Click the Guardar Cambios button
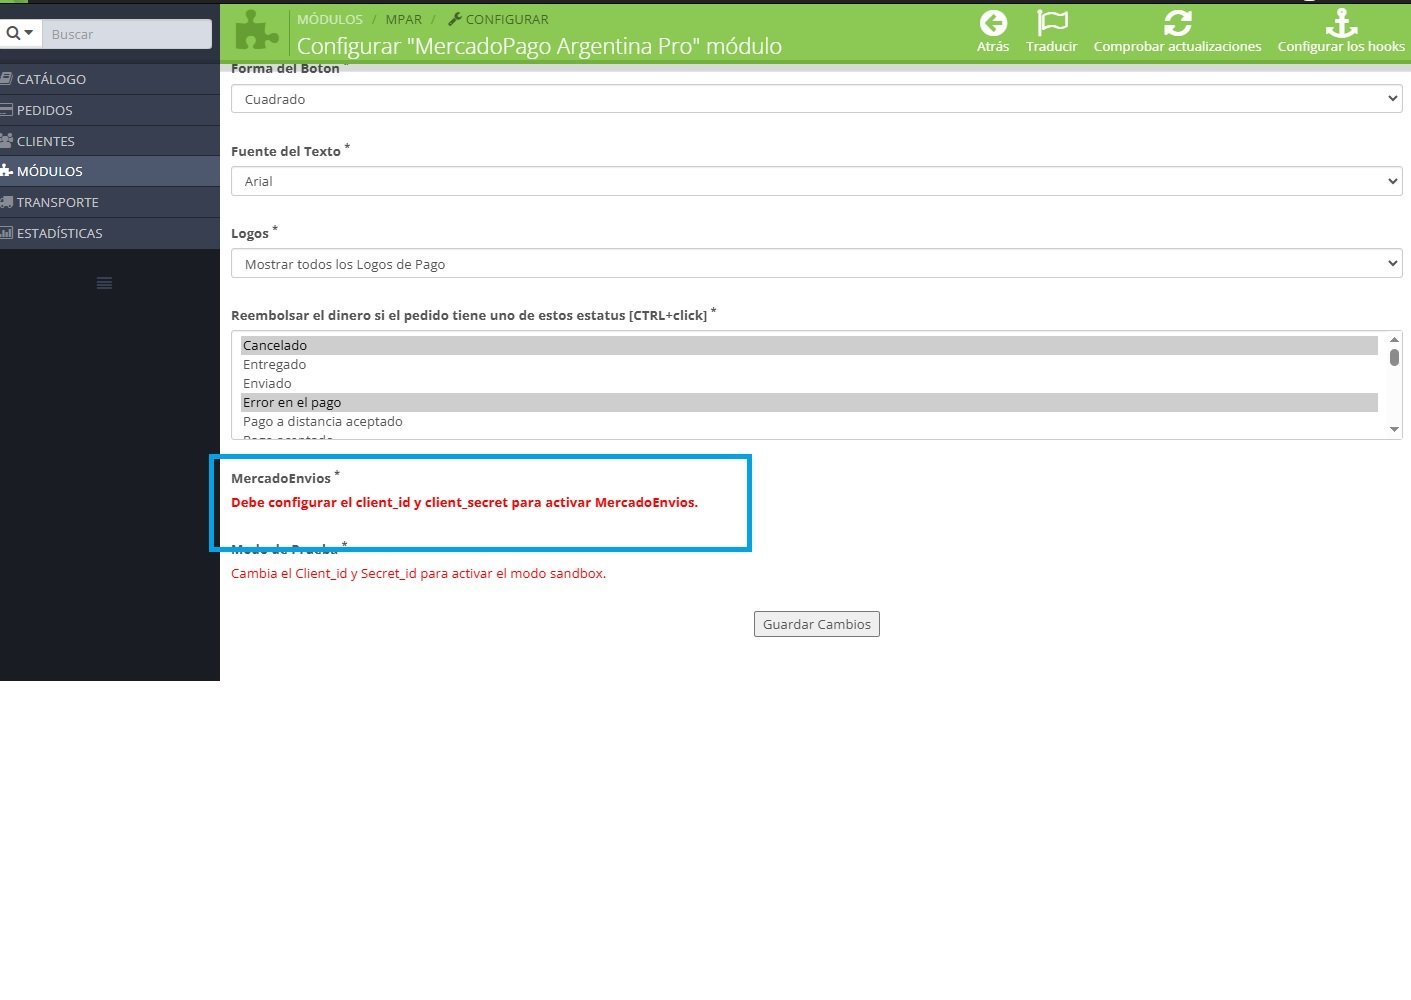Image resolution: width=1411 pixels, height=1000 pixels. click(x=817, y=624)
